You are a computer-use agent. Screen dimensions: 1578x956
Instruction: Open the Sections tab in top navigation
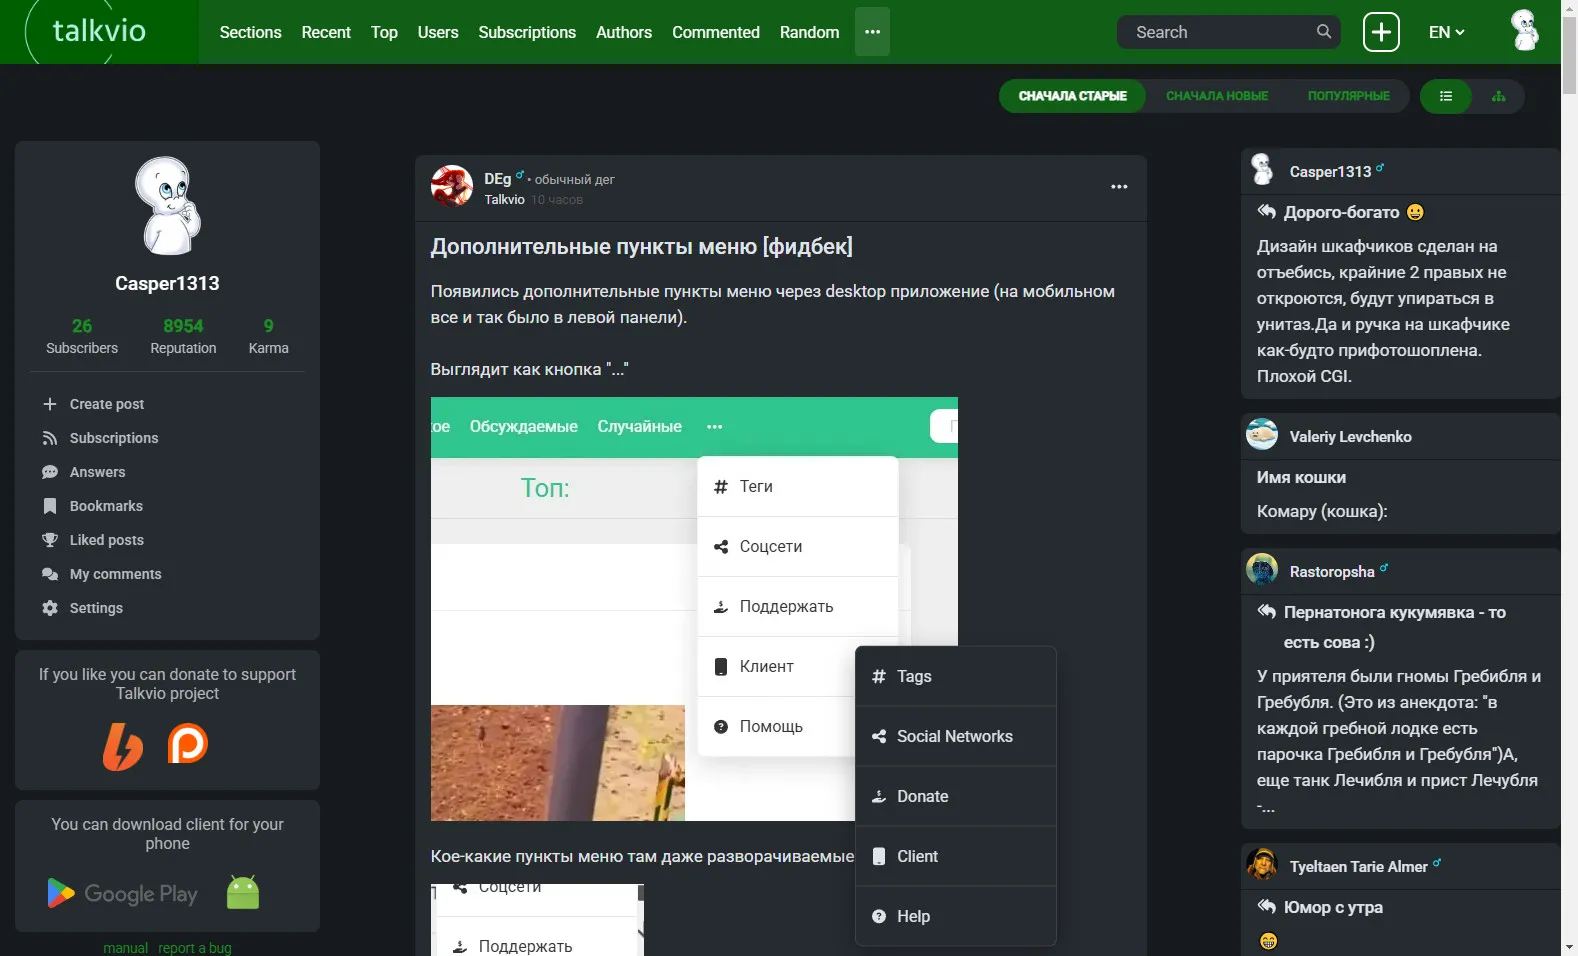coord(250,32)
